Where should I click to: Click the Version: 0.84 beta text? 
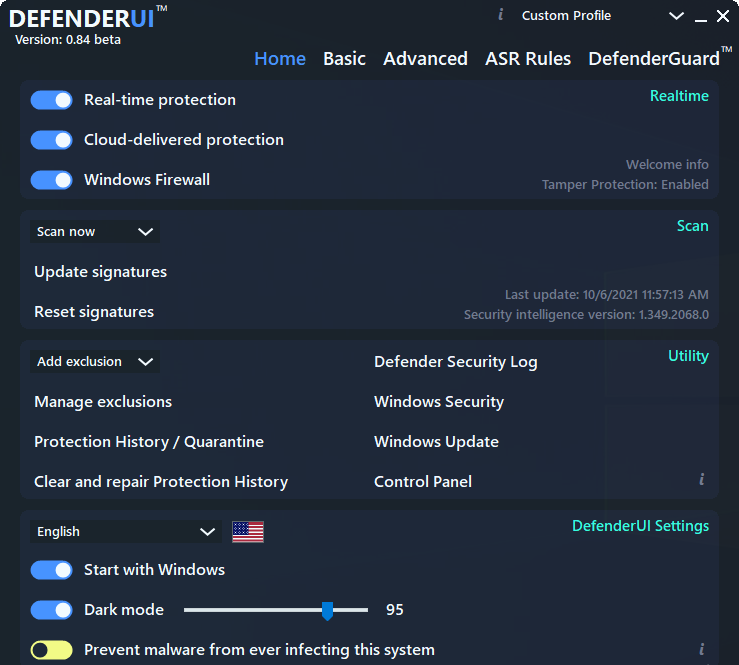click(68, 40)
